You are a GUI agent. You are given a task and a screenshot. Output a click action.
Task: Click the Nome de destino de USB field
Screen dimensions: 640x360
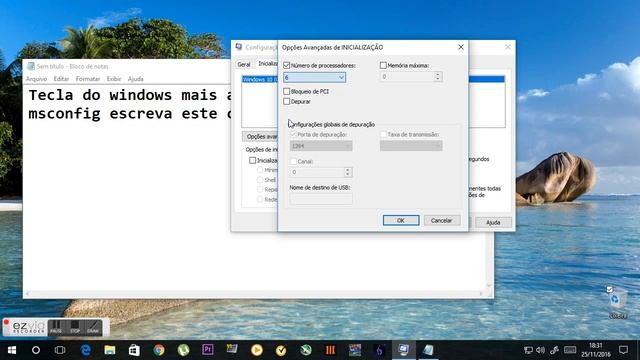(x=321, y=199)
